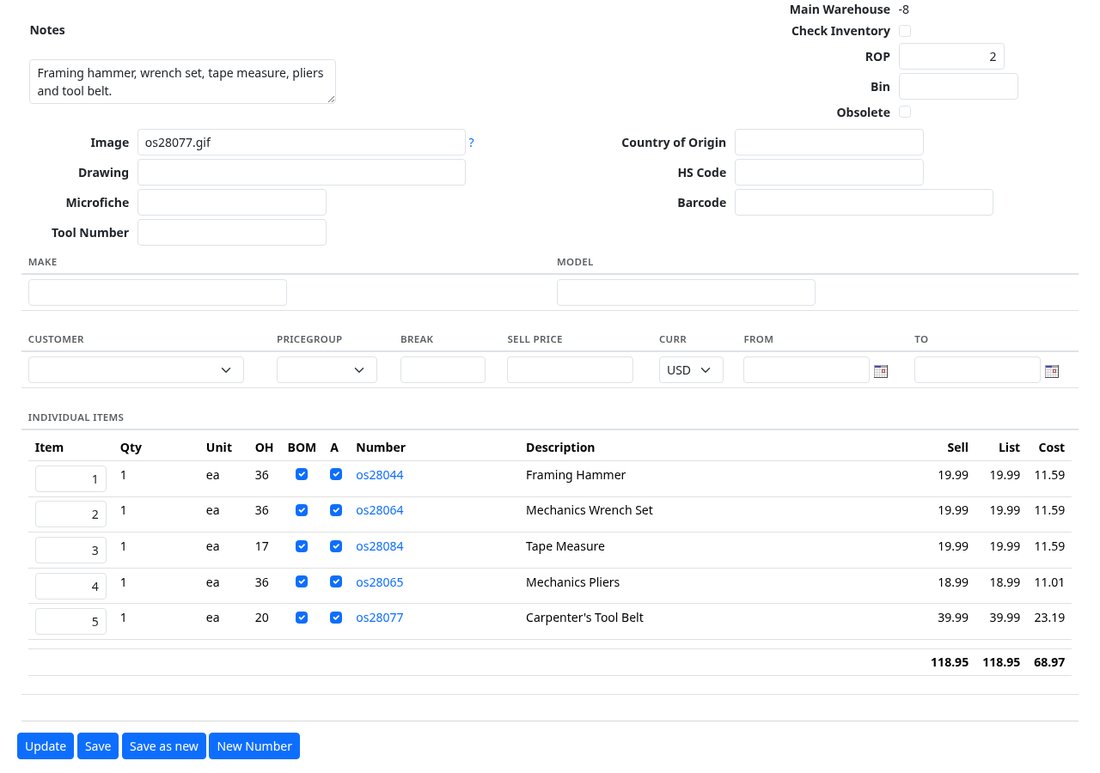Click the Notes text area

(182, 81)
